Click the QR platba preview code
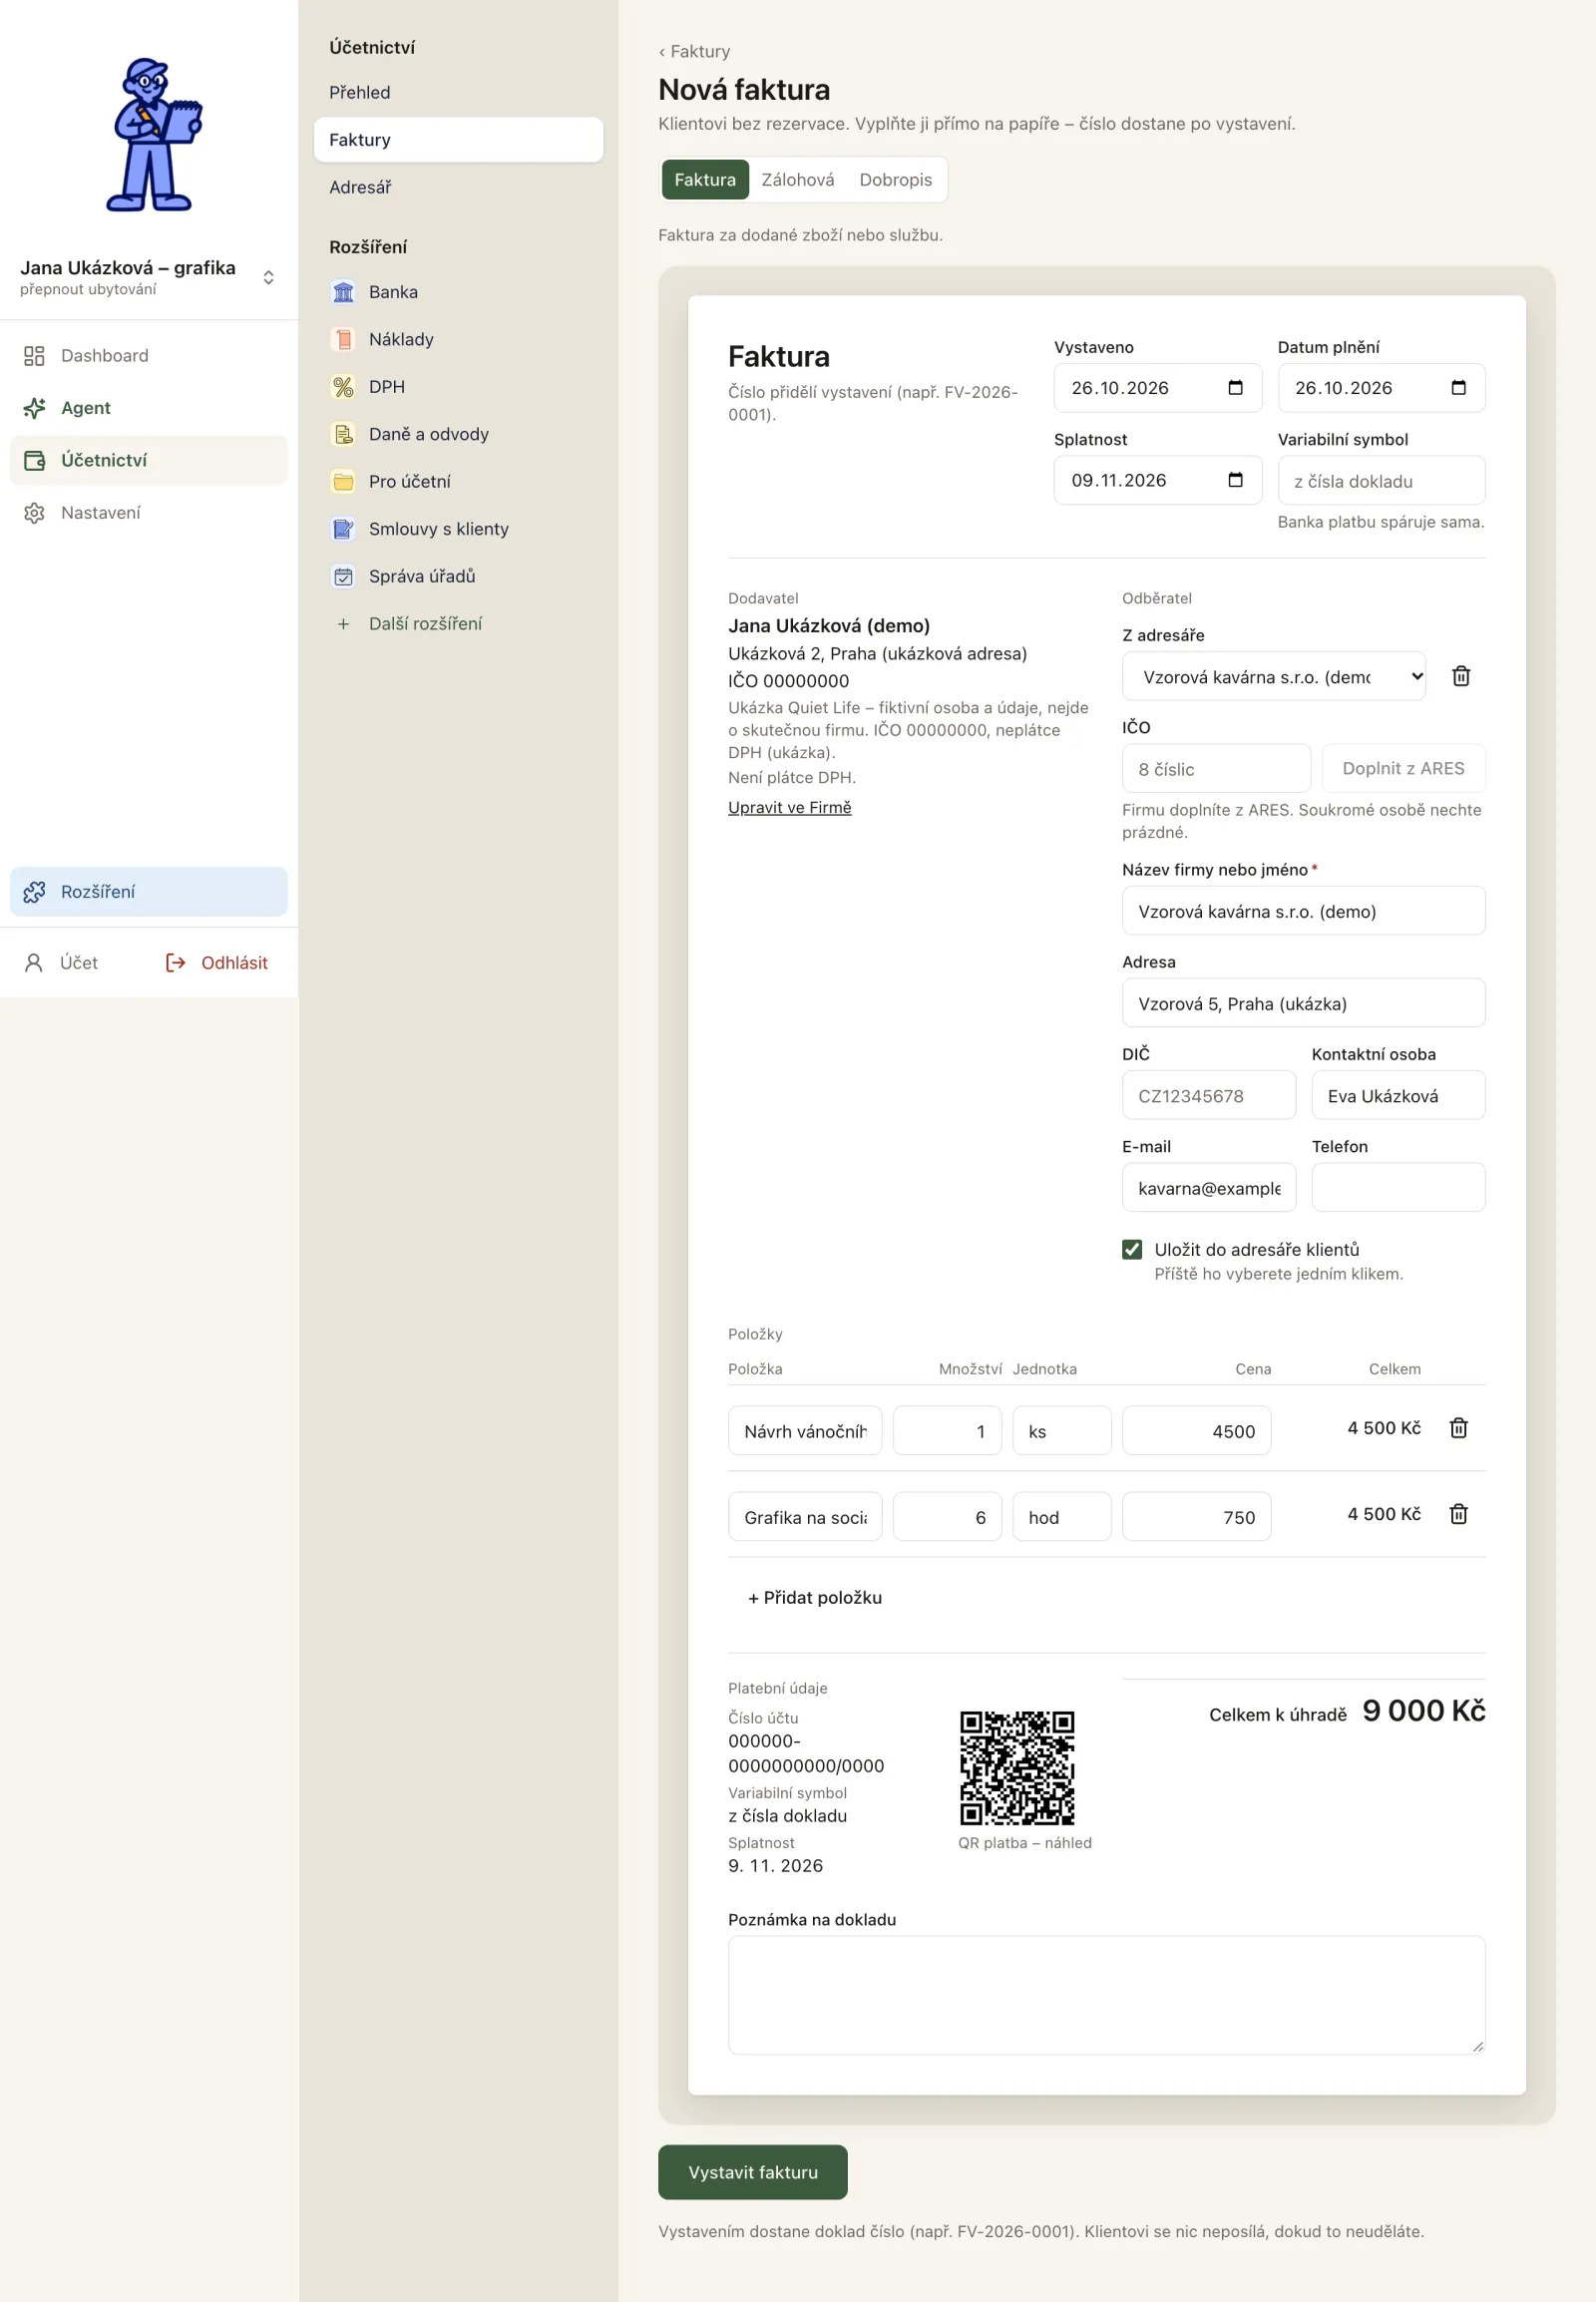Viewport: 1596px width, 2302px height. [x=1017, y=1768]
